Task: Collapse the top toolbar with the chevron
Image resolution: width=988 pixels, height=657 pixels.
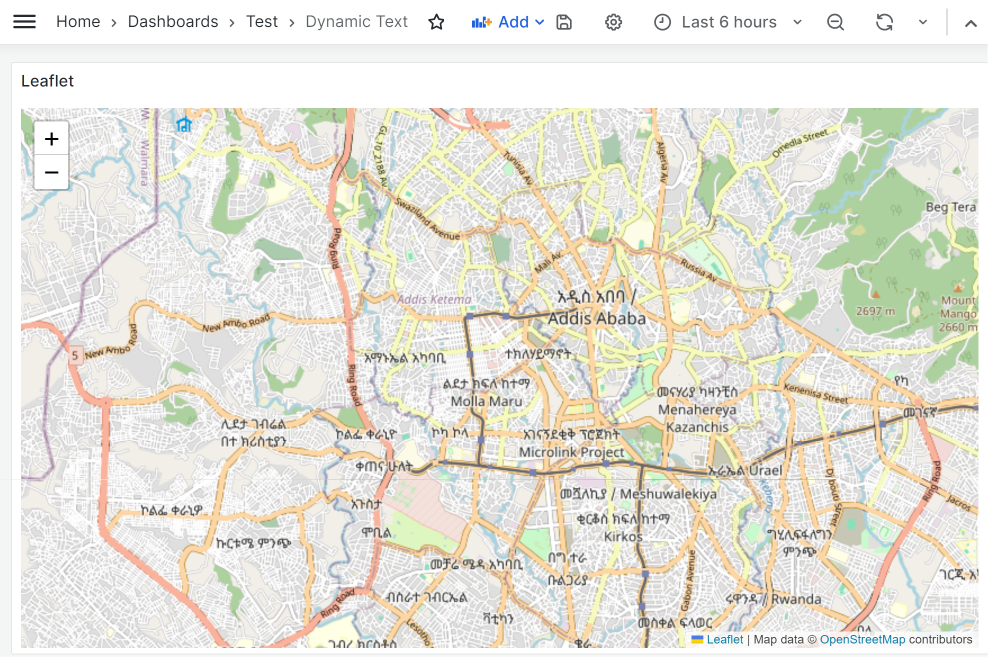Action: [969, 21]
